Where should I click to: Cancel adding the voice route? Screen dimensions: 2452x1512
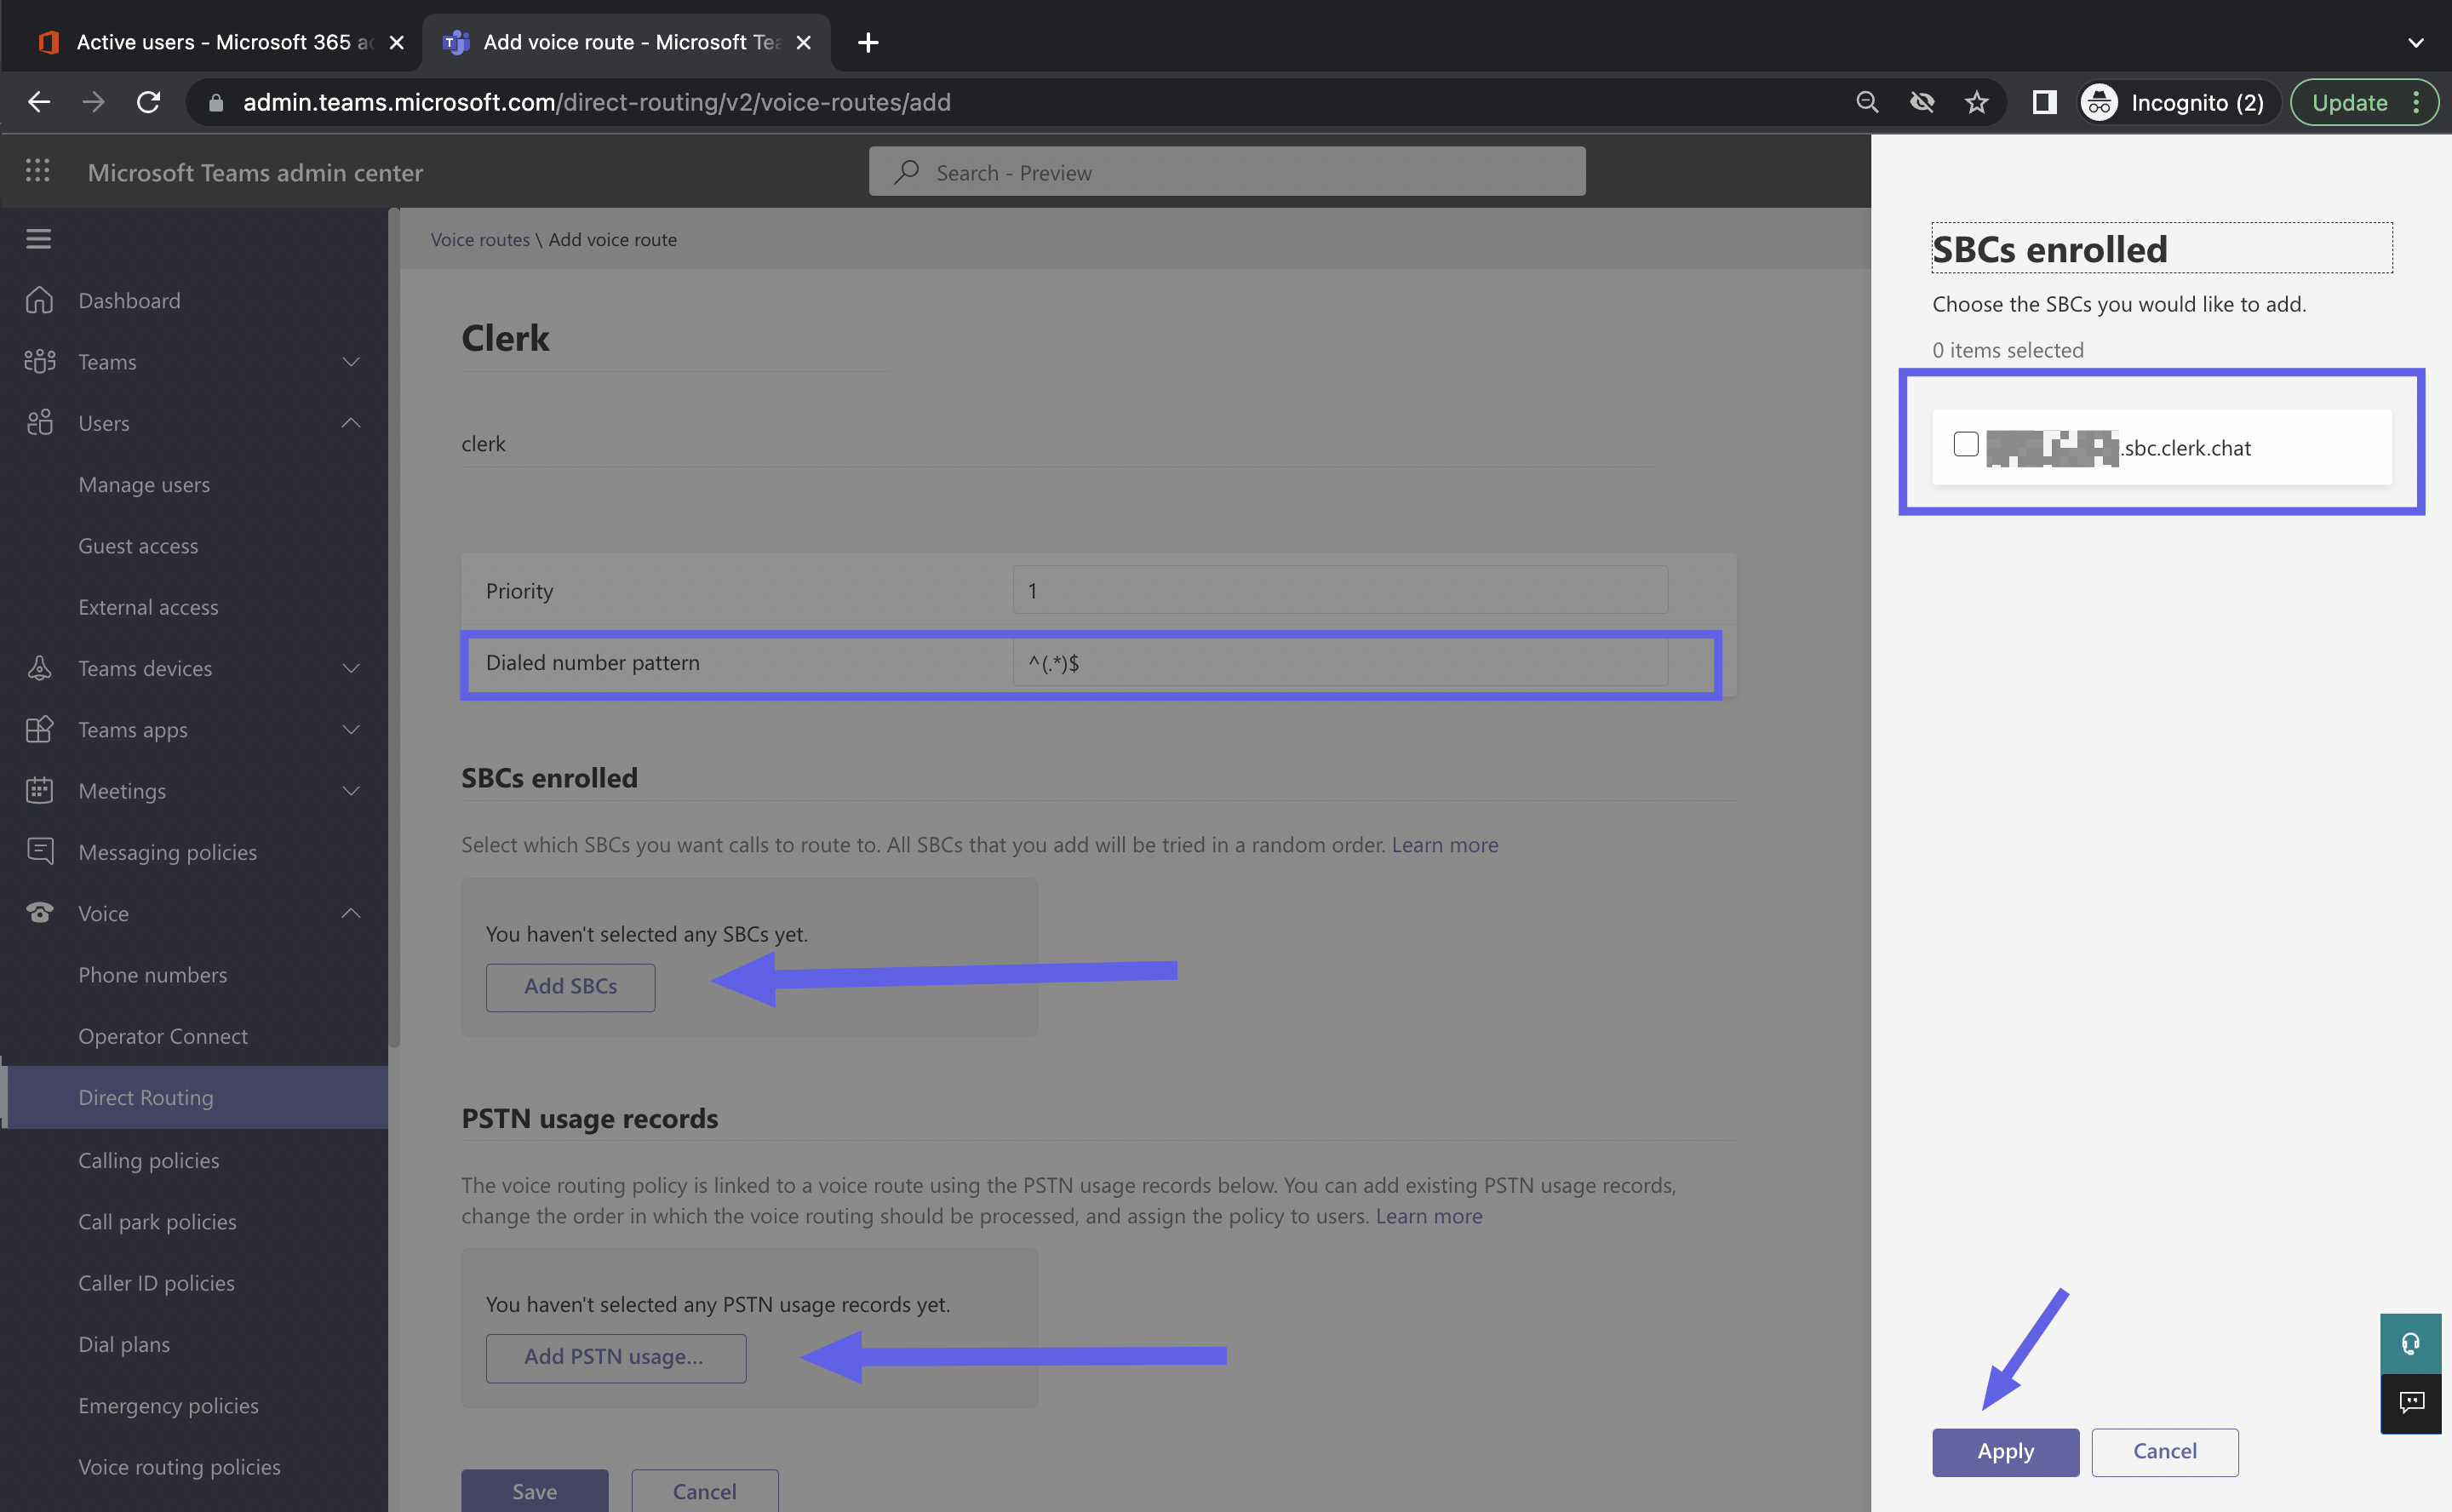704,1490
